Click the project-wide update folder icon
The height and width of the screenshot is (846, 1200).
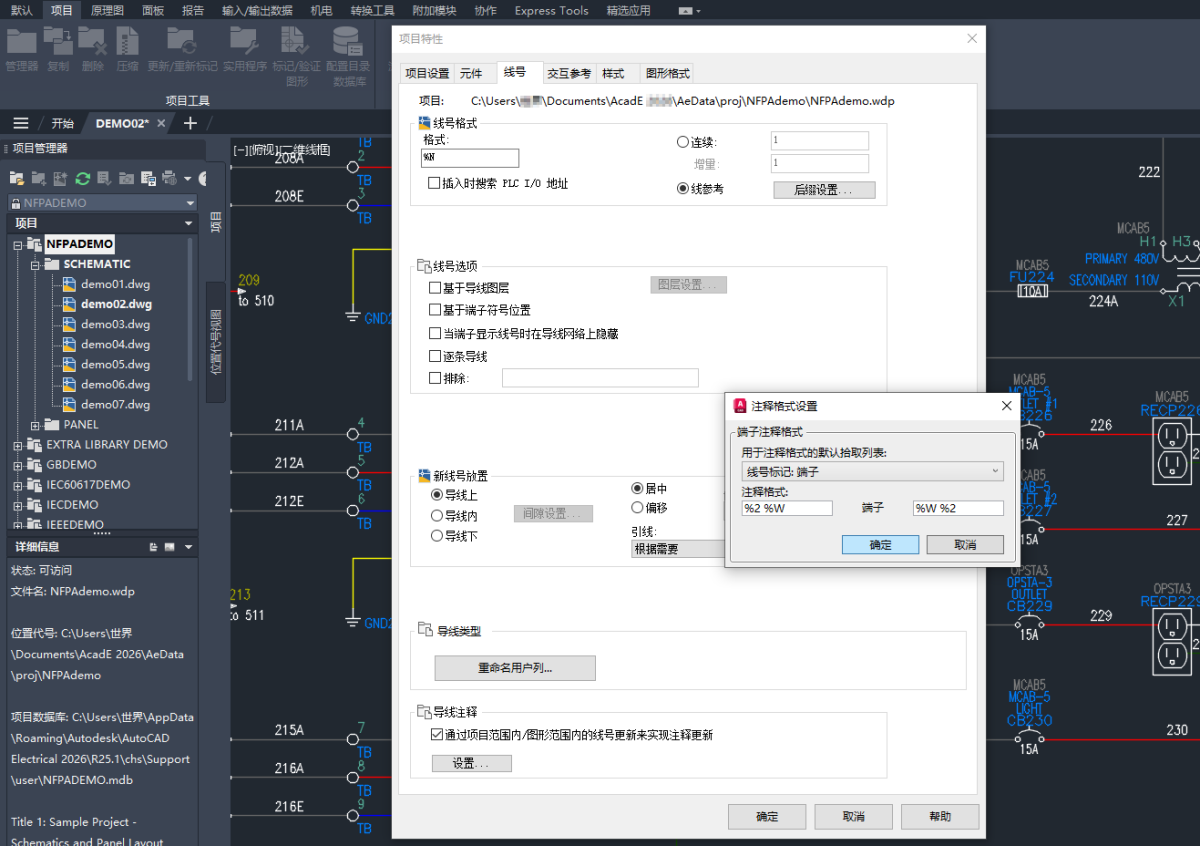pos(126,178)
